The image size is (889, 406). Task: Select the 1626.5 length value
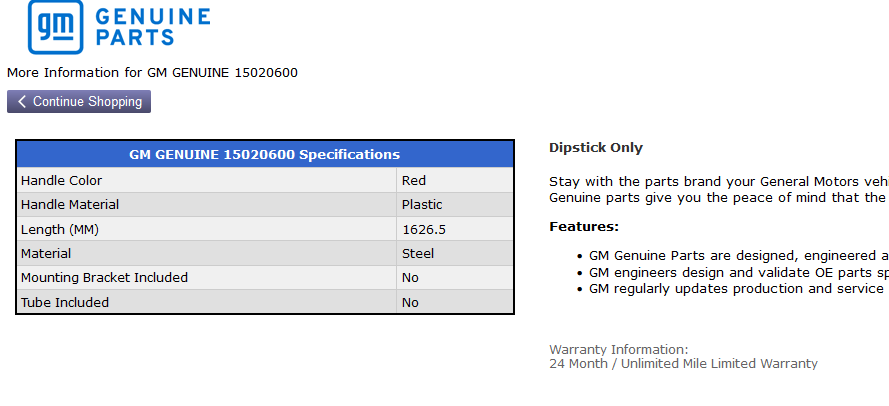coord(424,229)
